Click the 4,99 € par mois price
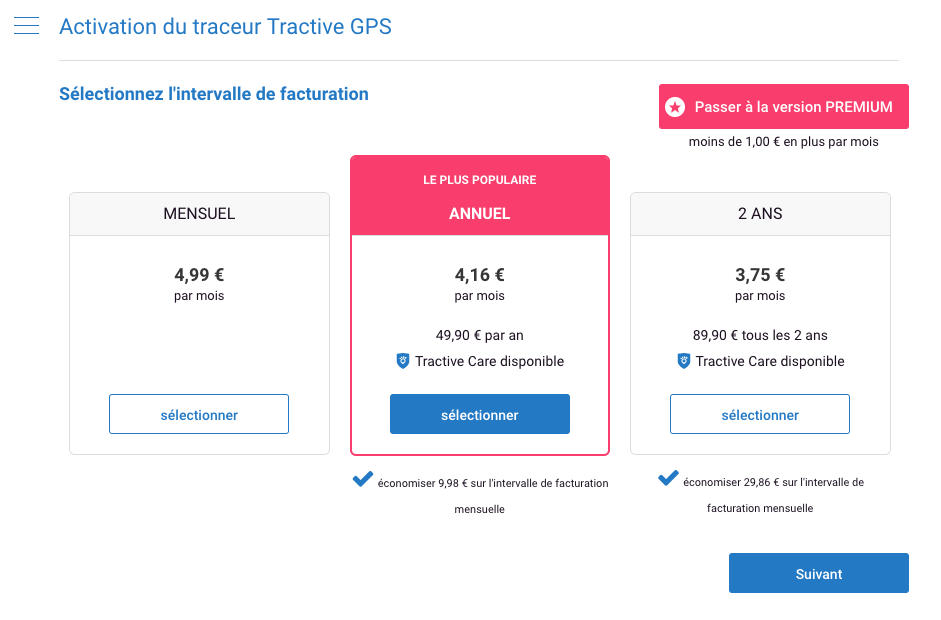The height and width of the screenshot is (620, 941). point(199,284)
